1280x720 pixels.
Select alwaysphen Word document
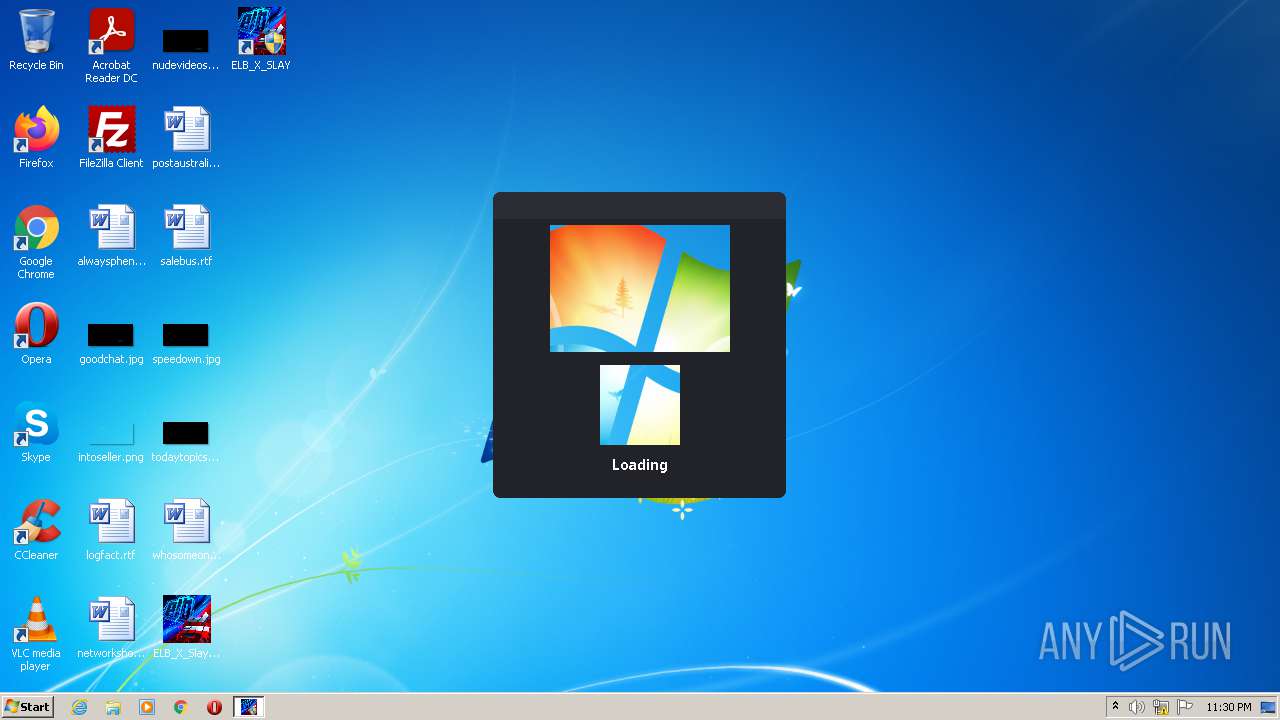coord(111,236)
